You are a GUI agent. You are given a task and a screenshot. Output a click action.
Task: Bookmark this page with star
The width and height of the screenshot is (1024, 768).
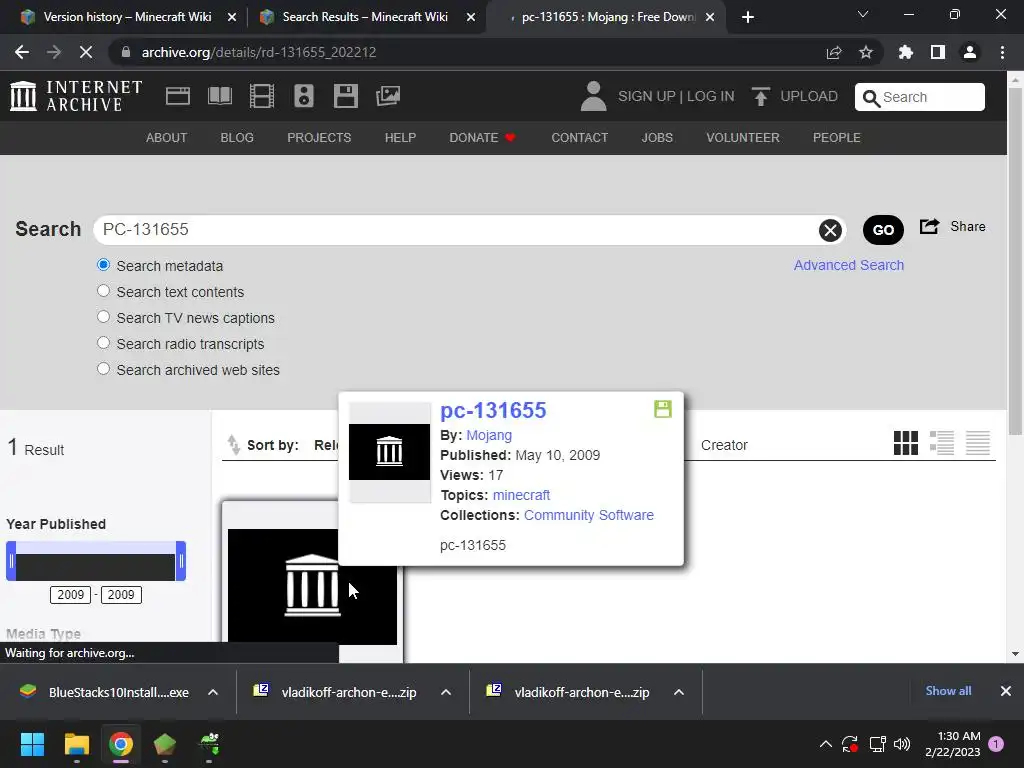866,52
